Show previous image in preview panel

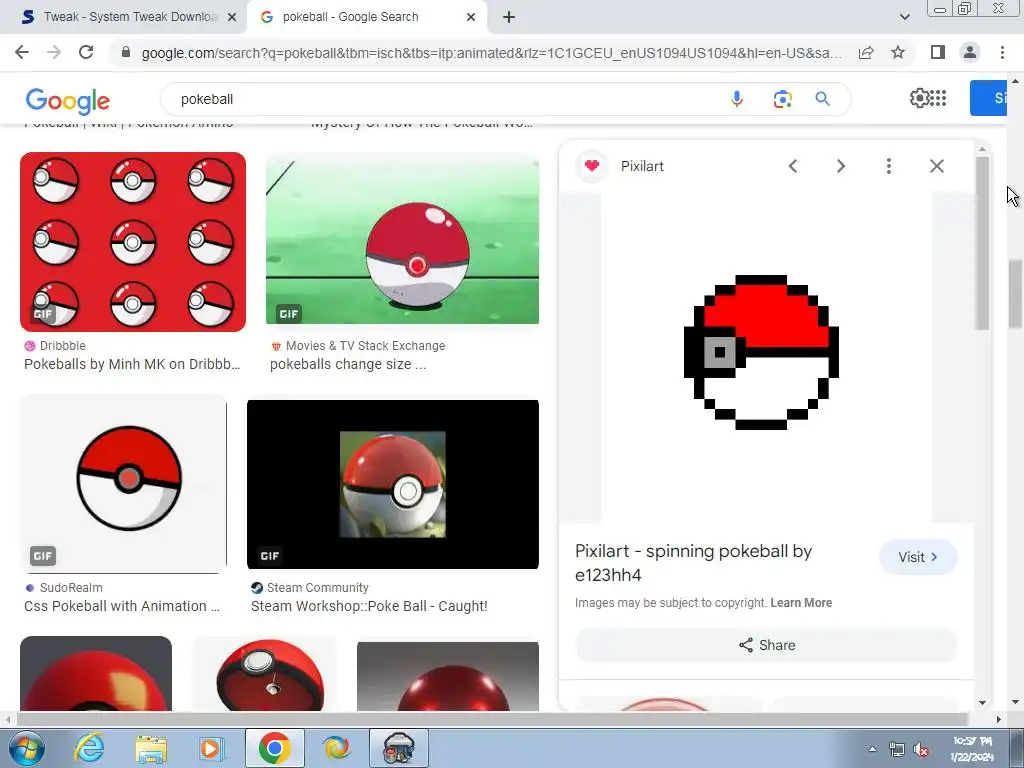tap(793, 166)
